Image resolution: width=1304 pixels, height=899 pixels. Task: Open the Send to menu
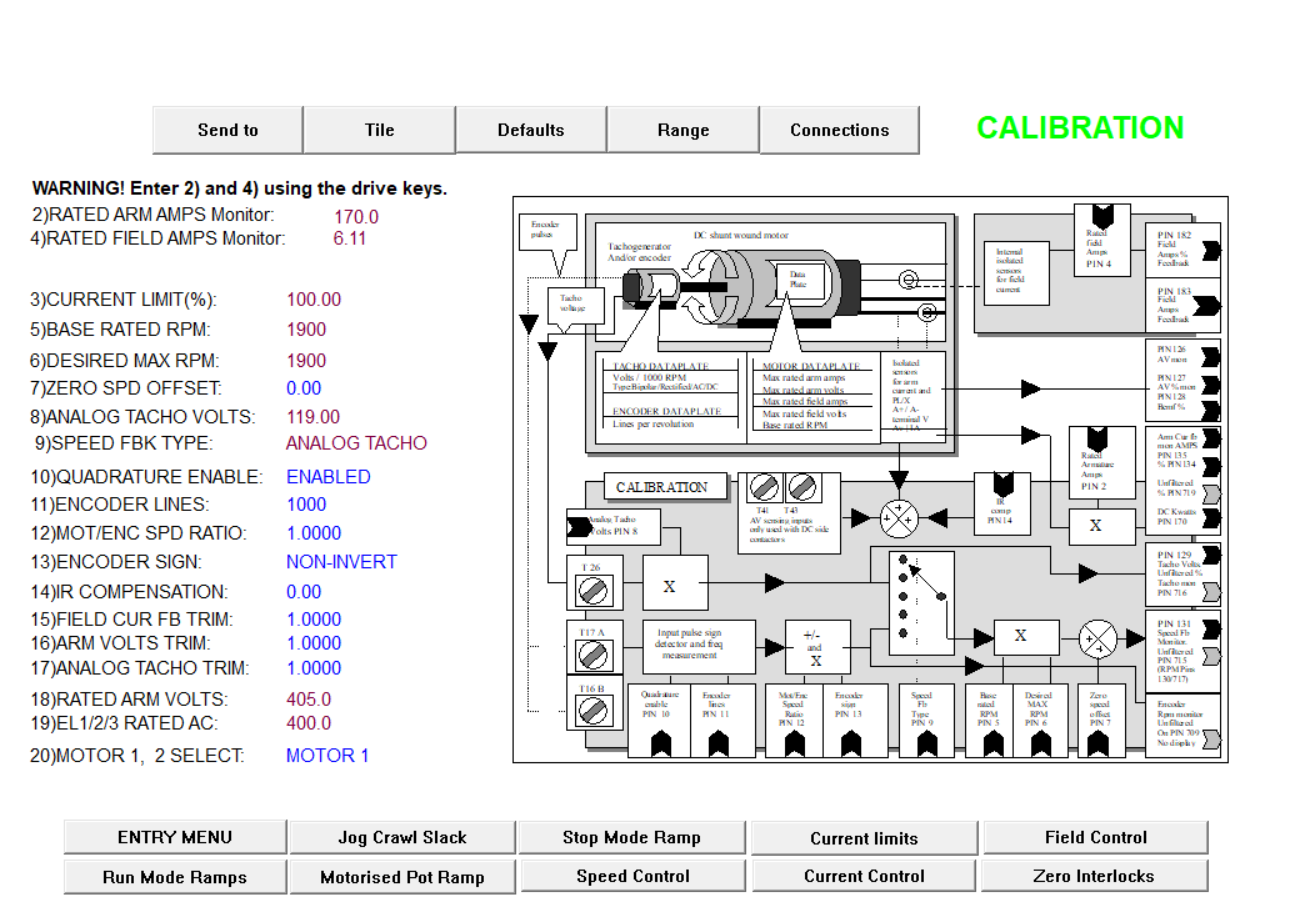click(x=227, y=130)
